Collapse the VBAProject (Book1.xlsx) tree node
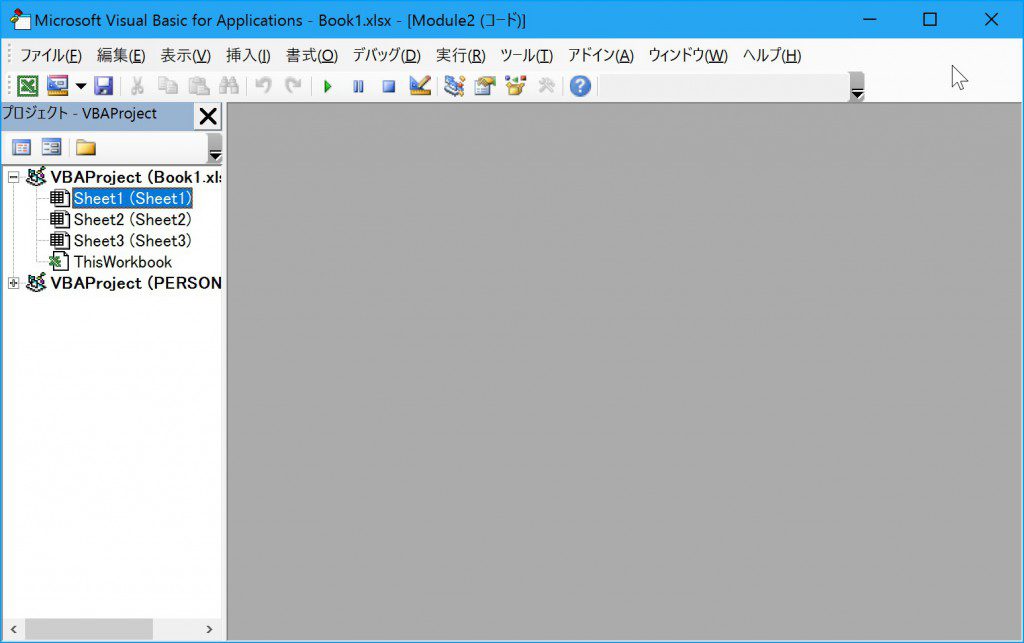 pos(13,177)
